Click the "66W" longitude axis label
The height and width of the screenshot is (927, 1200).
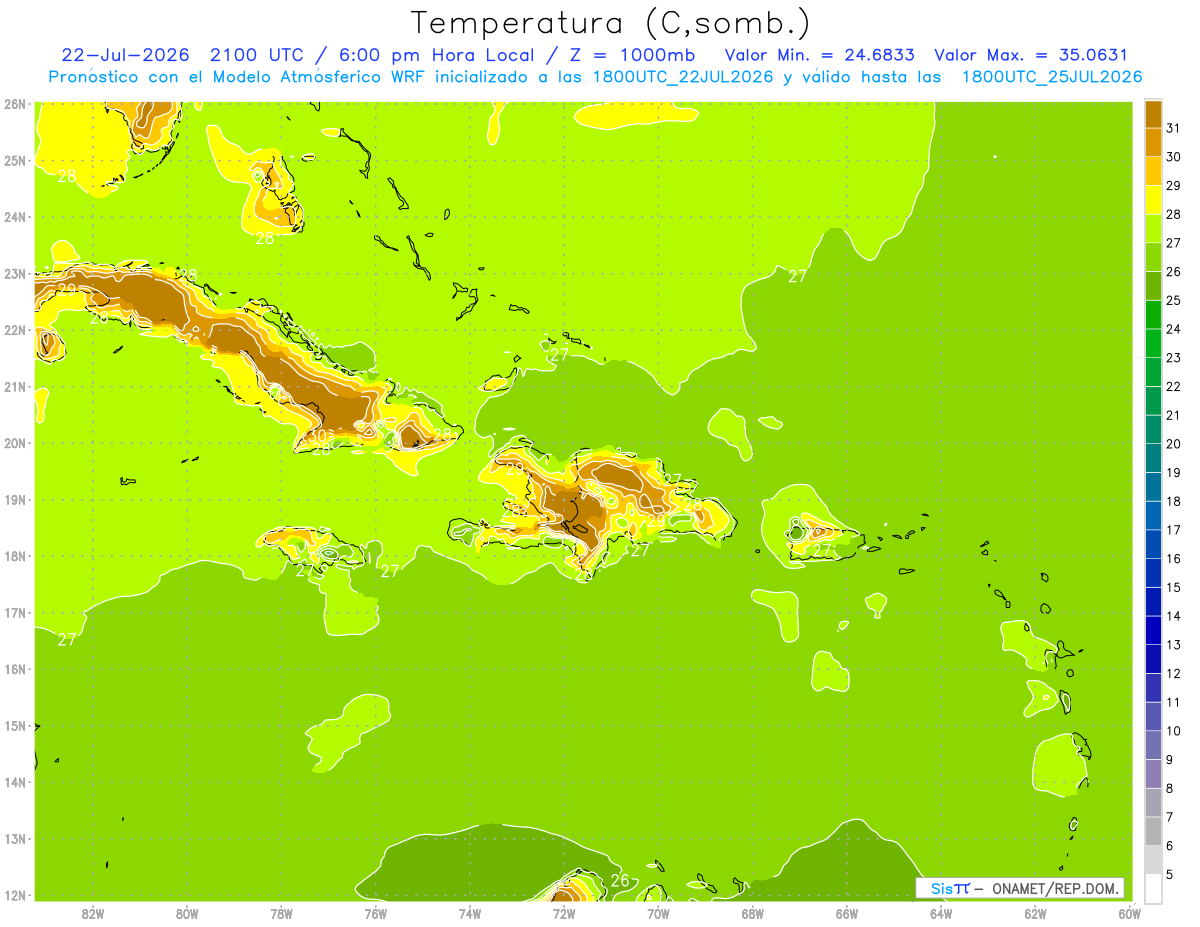pyautogui.click(x=847, y=913)
